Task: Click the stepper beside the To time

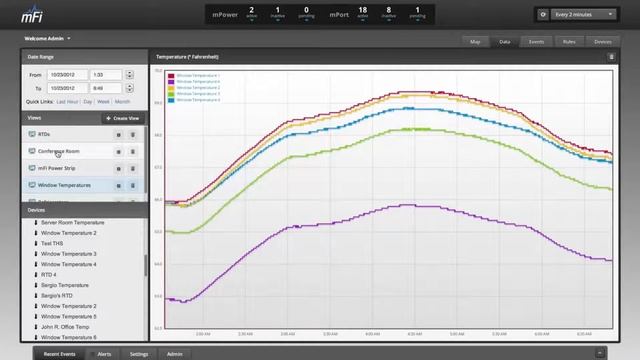Action: coord(129,88)
